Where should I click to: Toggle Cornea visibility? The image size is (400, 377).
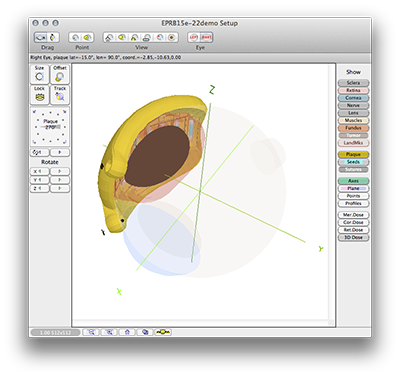tap(353, 98)
